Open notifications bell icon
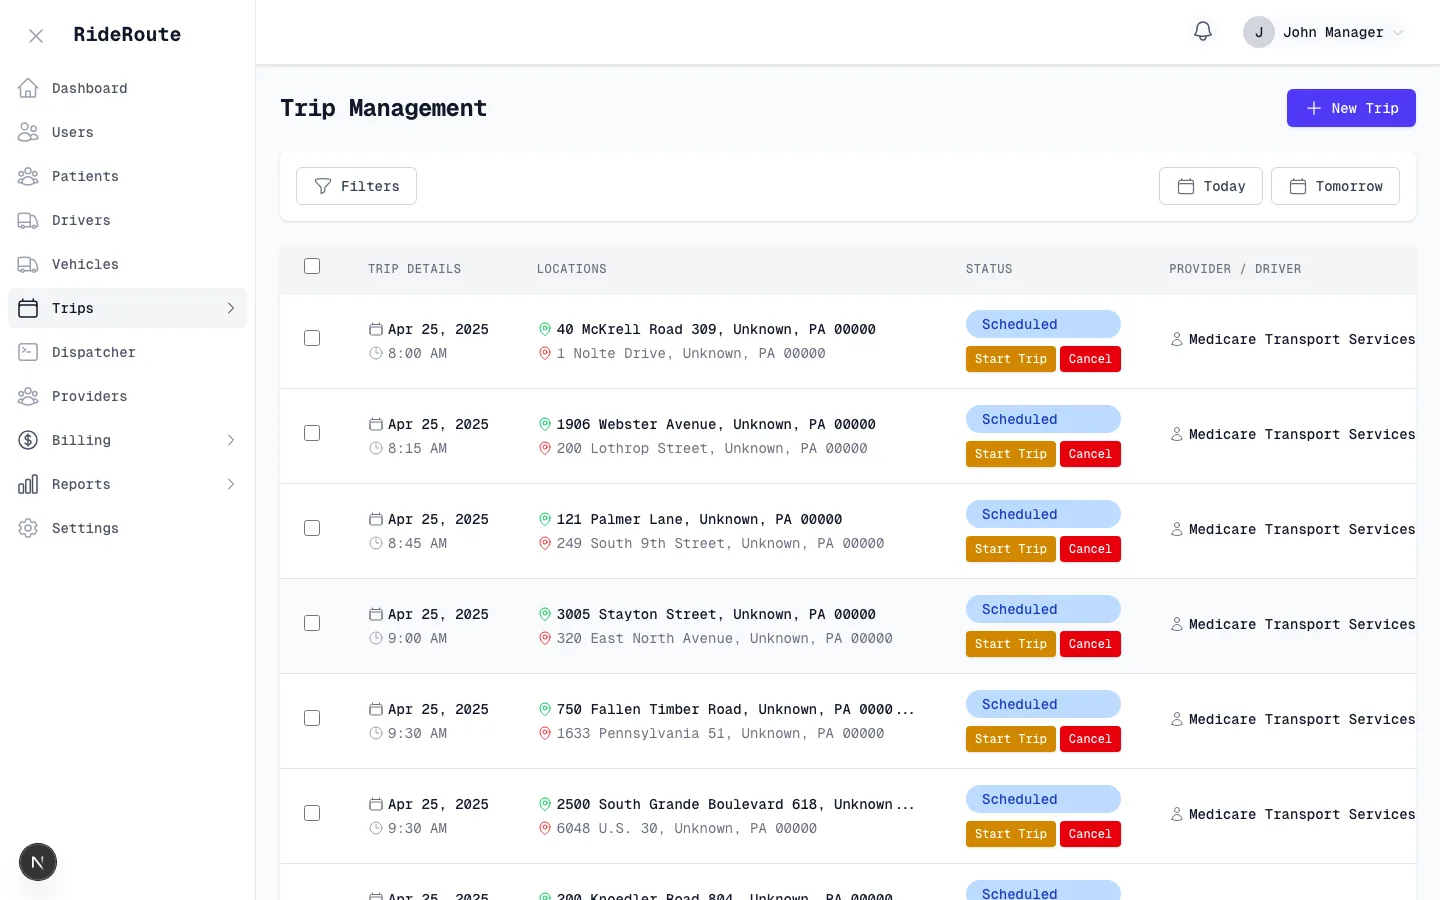 tap(1203, 32)
